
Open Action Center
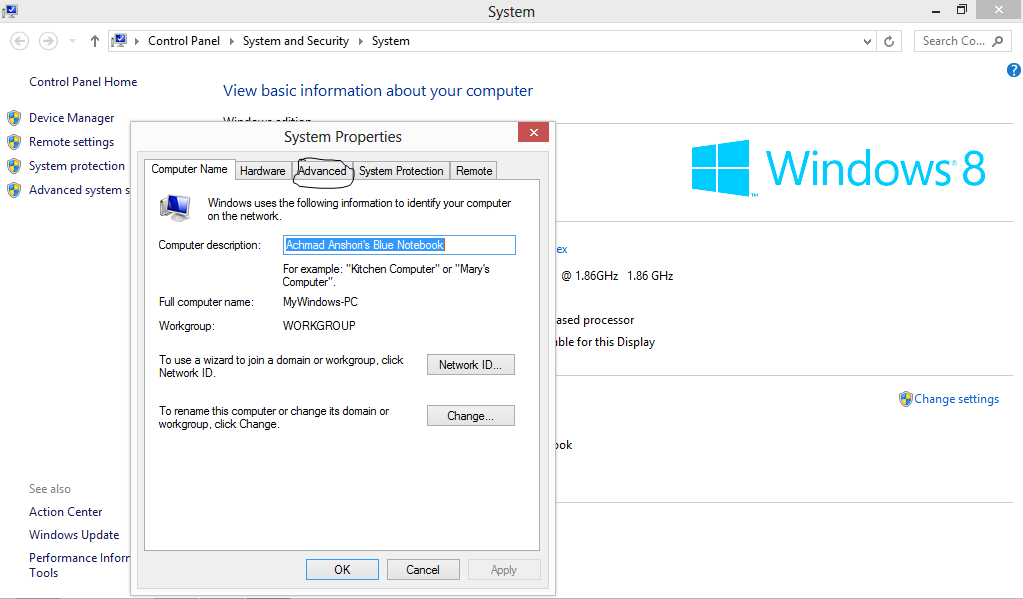click(x=65, y=512)
